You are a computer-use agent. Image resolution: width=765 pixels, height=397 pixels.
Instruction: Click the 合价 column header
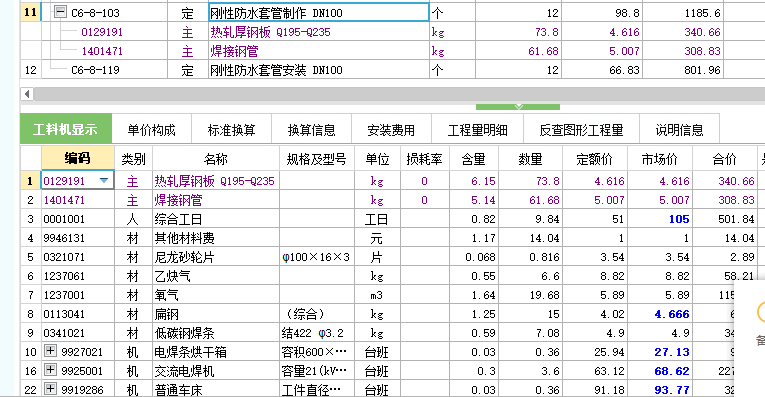[725, 159]
